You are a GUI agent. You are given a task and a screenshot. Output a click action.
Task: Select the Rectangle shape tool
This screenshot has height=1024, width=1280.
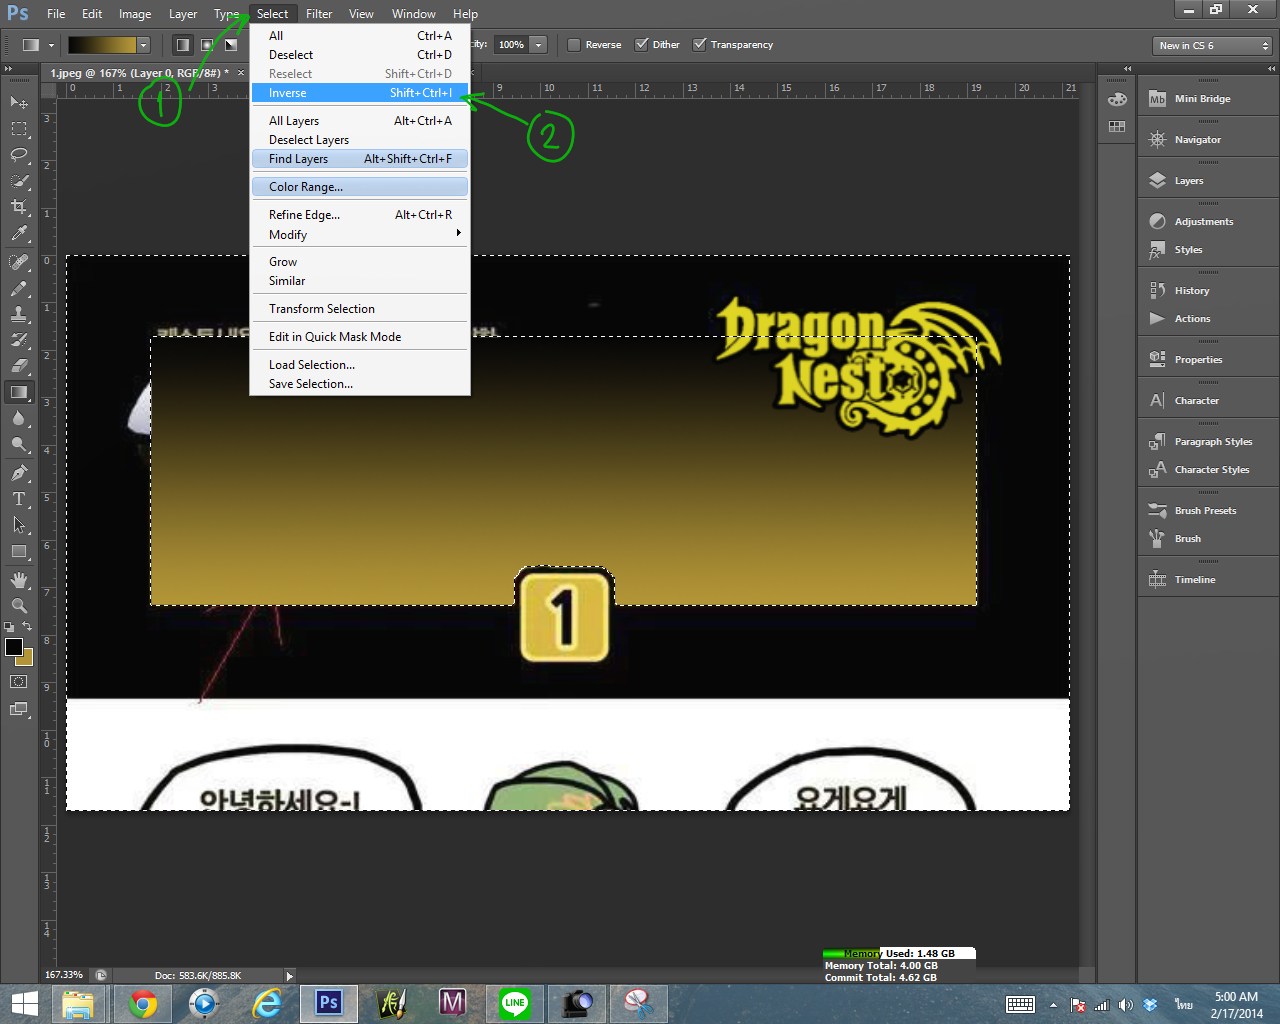(x=19, y=551)
